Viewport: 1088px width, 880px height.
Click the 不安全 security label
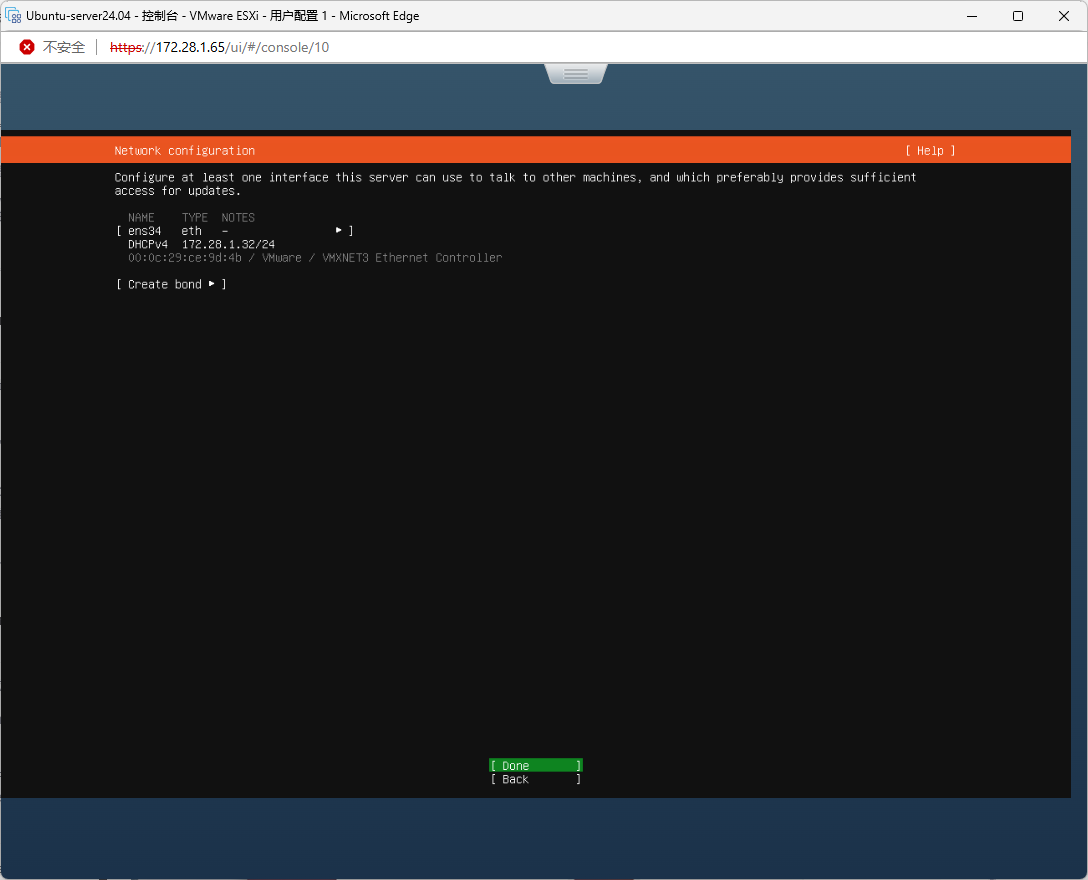point(64,47)
